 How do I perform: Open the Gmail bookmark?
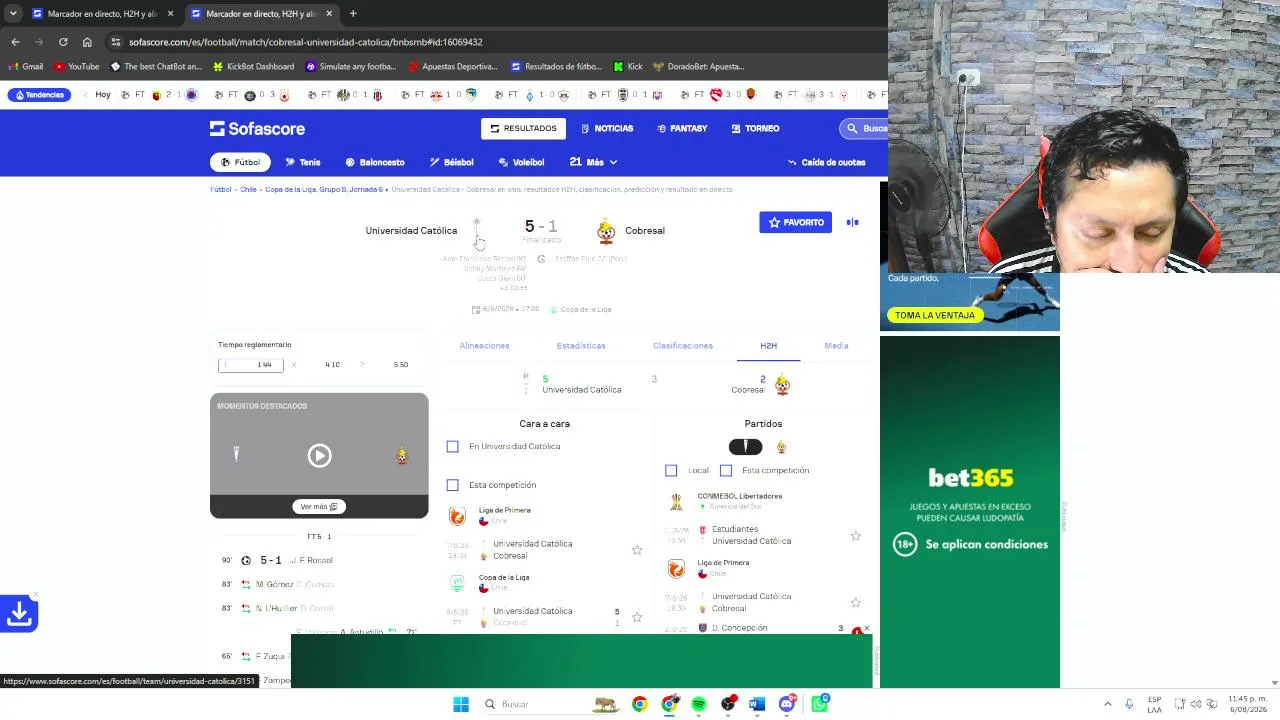pyautogui.click(x=26, y=67)
